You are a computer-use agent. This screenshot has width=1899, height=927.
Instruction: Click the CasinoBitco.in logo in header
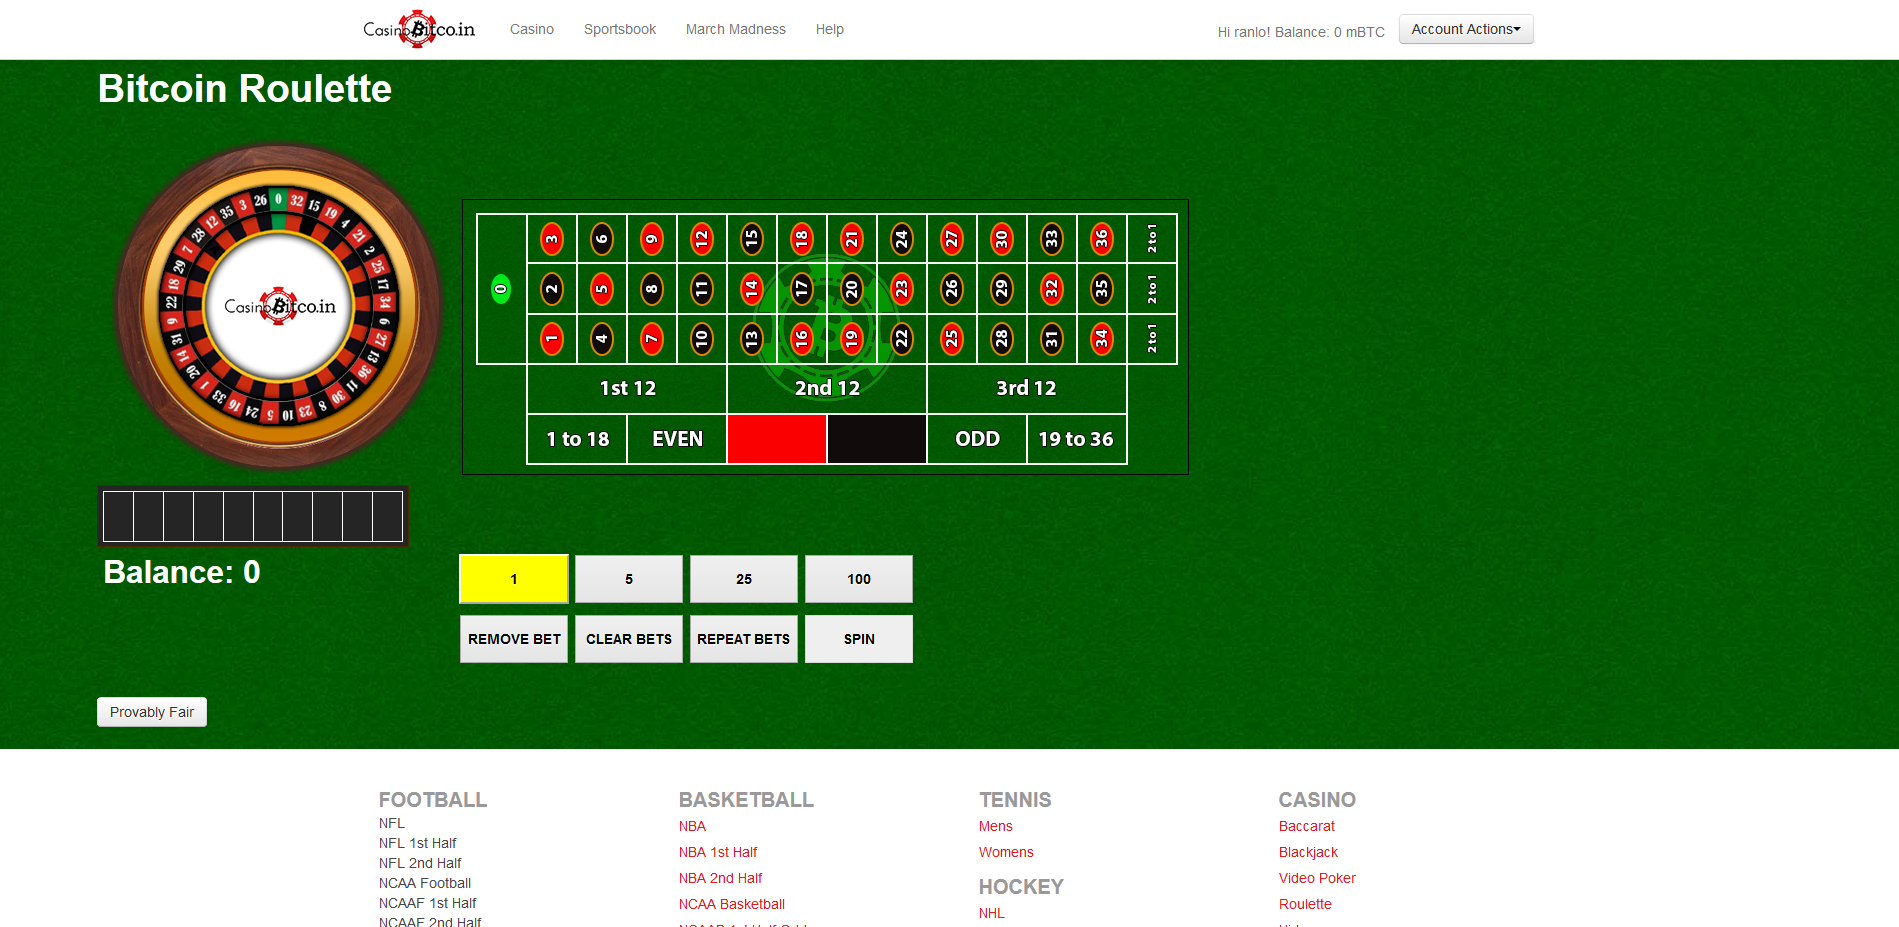419,29
